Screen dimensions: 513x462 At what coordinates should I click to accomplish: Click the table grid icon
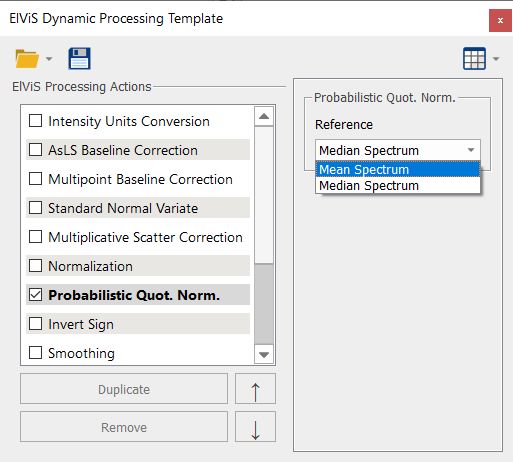474,59
